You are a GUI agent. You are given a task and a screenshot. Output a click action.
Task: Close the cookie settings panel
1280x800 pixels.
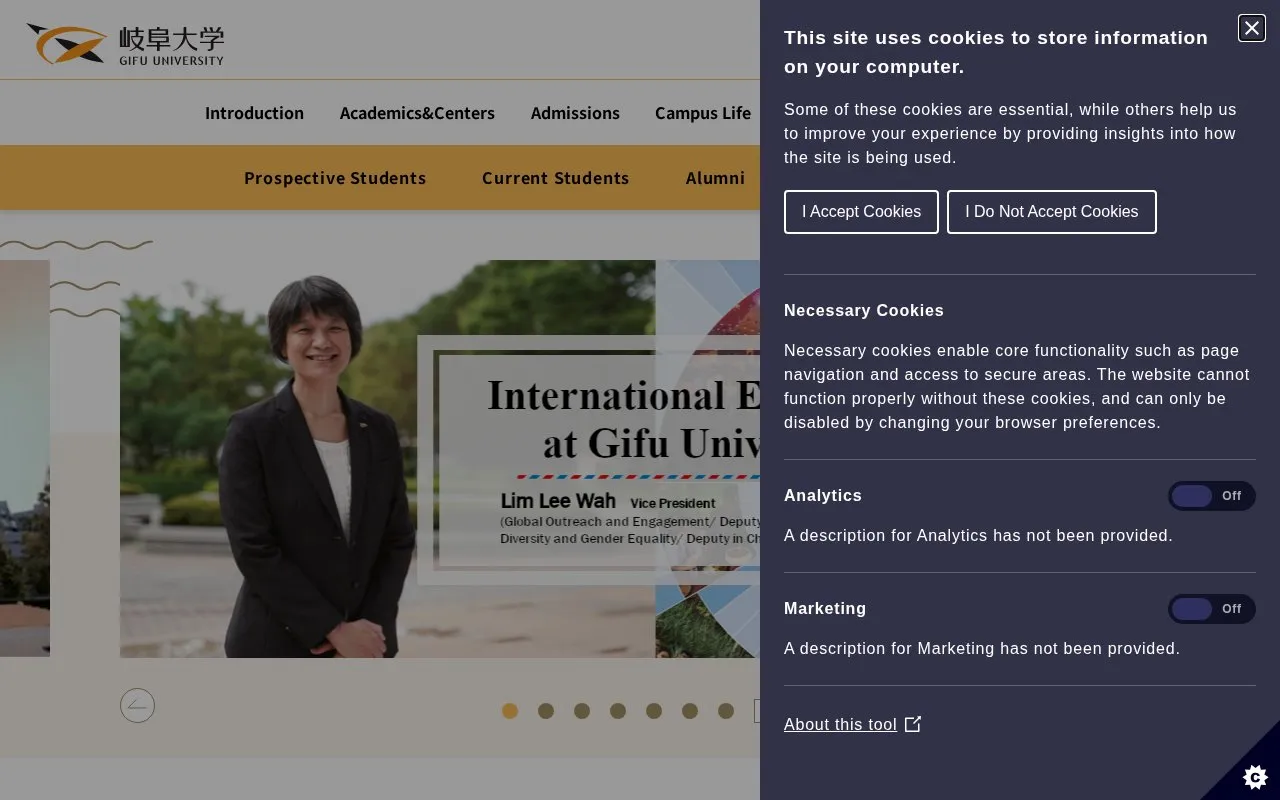point(1252,28)
